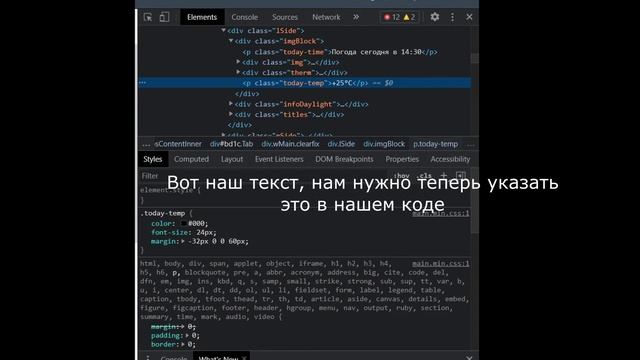Image resolution: width=640 pixels, height=360 pixels.
Task: Click the div#bd1c.Tab breadcrumb
Action: click(x=231, y=144)
